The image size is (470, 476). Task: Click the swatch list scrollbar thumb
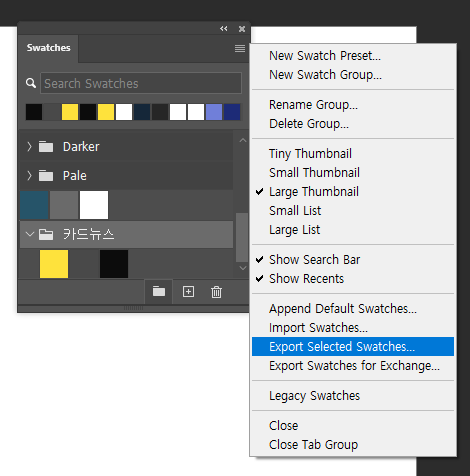coord(242,237)
